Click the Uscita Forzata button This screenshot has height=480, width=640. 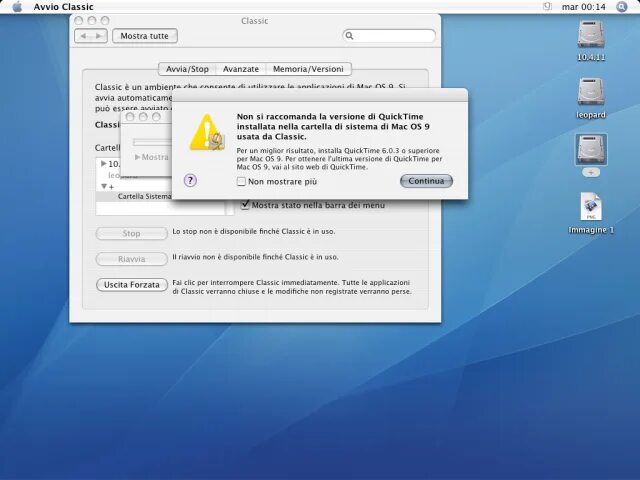[x=131, y=284]
